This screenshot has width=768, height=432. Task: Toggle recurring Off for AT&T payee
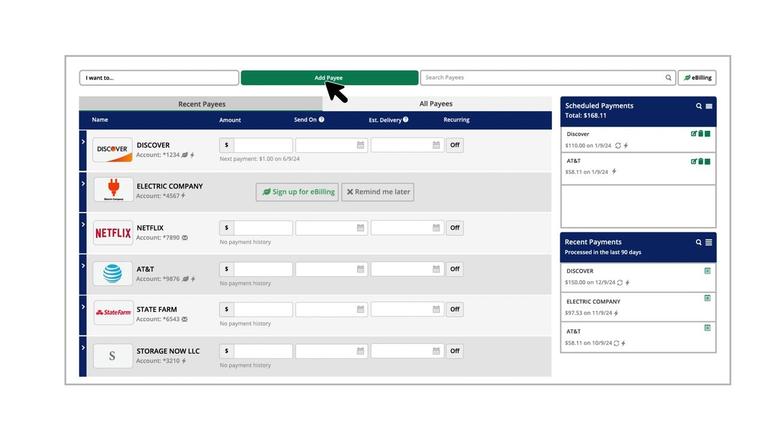(455, 269)
